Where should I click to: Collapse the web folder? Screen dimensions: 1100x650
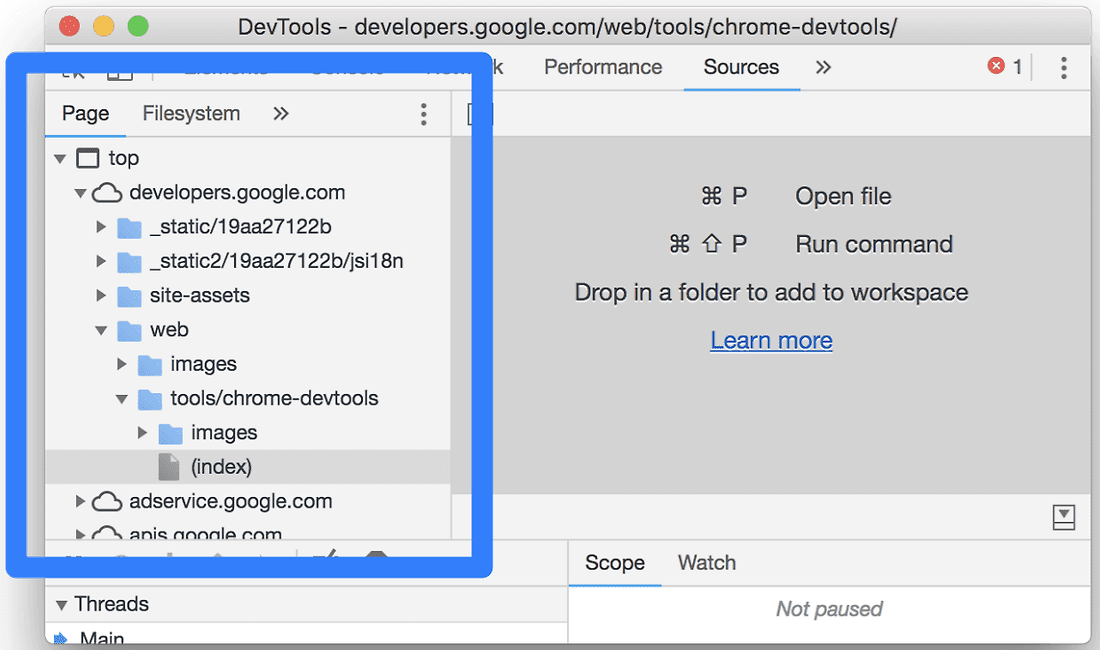(x=101, y=330)
